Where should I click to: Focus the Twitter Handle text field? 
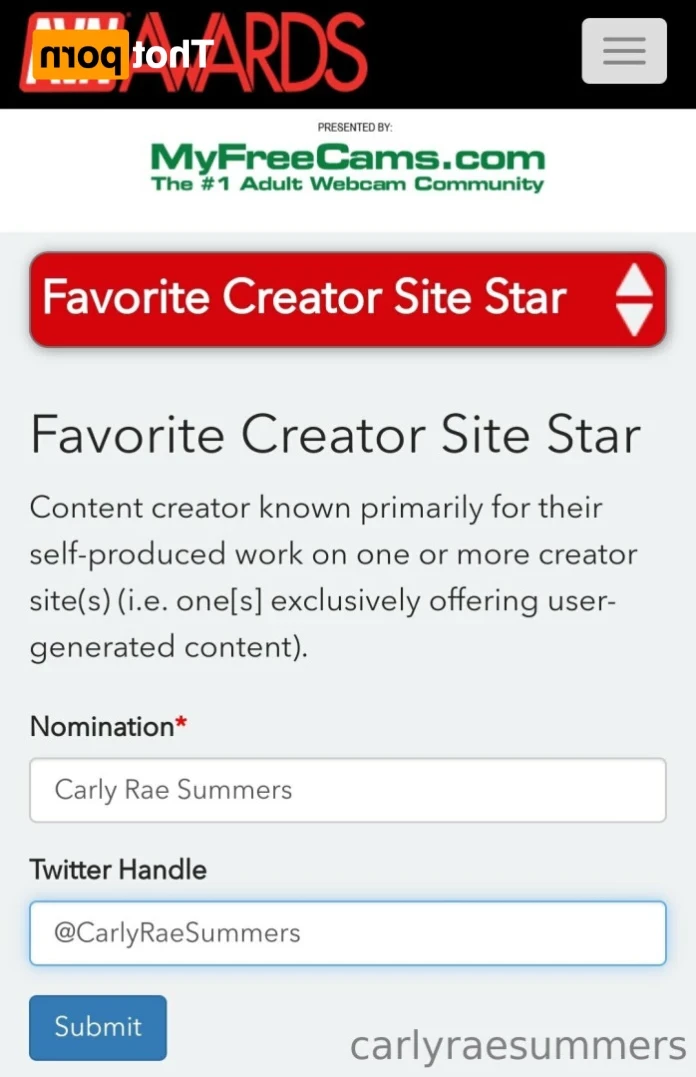[x=348, y=933]
